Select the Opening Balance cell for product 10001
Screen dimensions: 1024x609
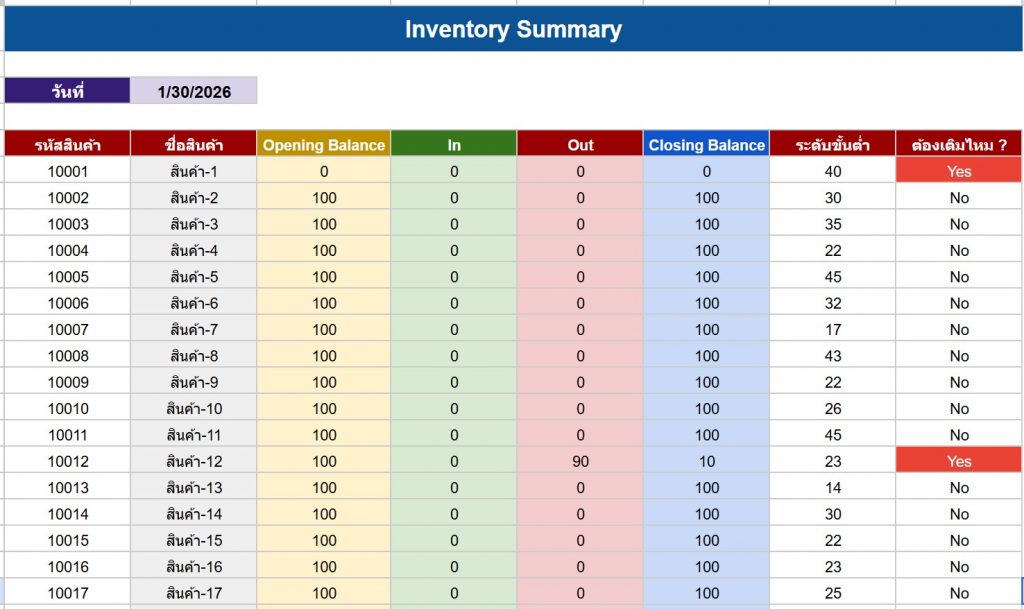pos(323,171)
